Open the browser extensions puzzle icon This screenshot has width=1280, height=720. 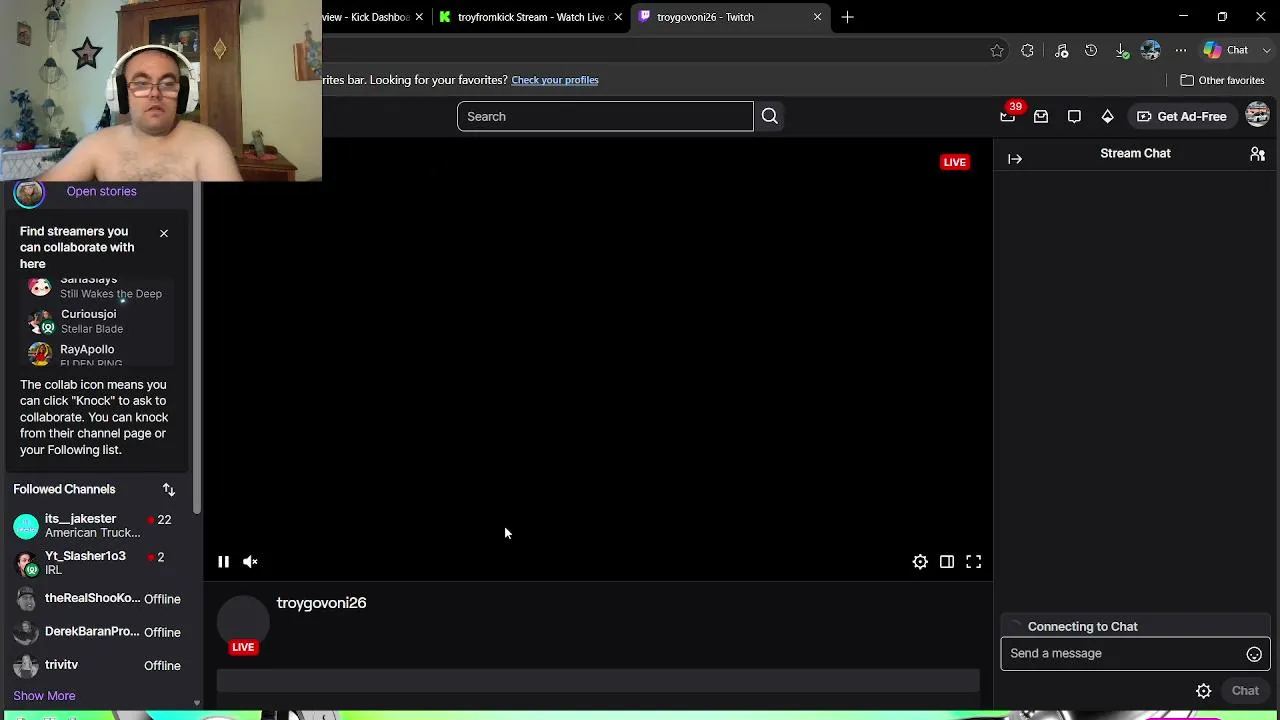1028,51
